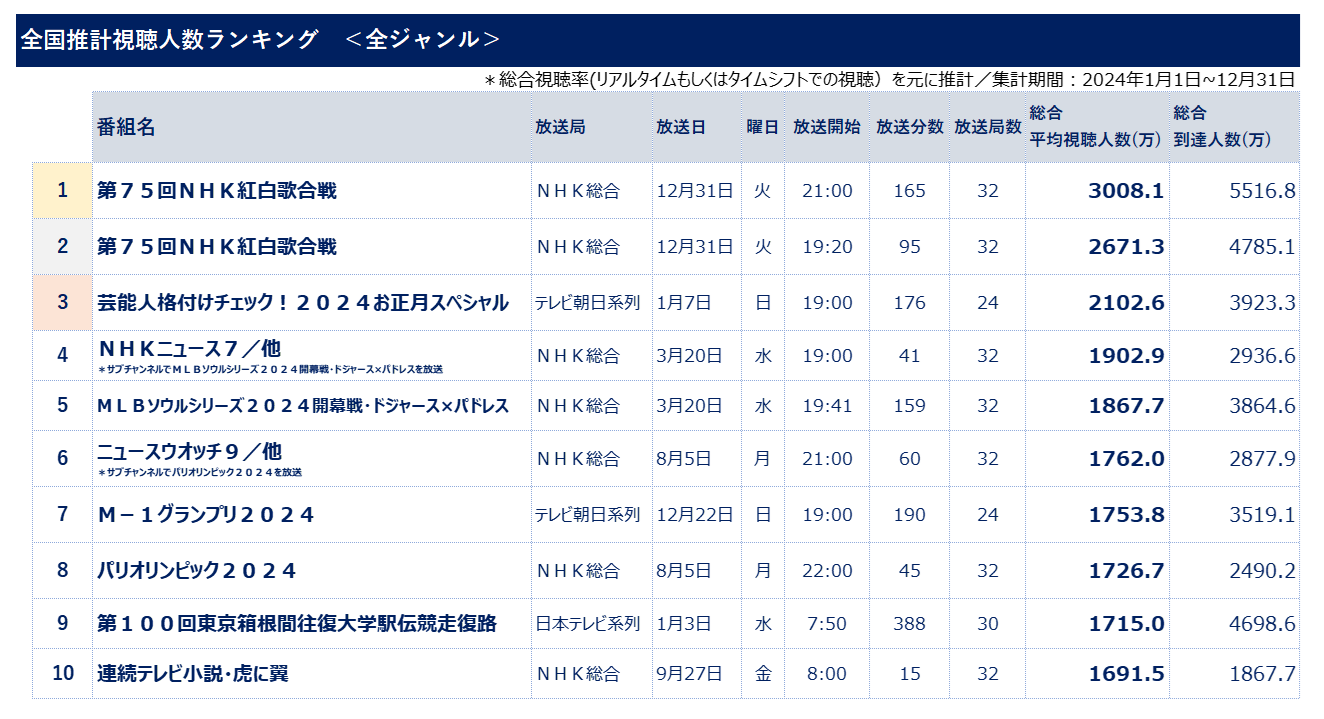1324x719 pixels.
Task: Click the 9月27日 broadcast date cell
Action: coord(689,673)
